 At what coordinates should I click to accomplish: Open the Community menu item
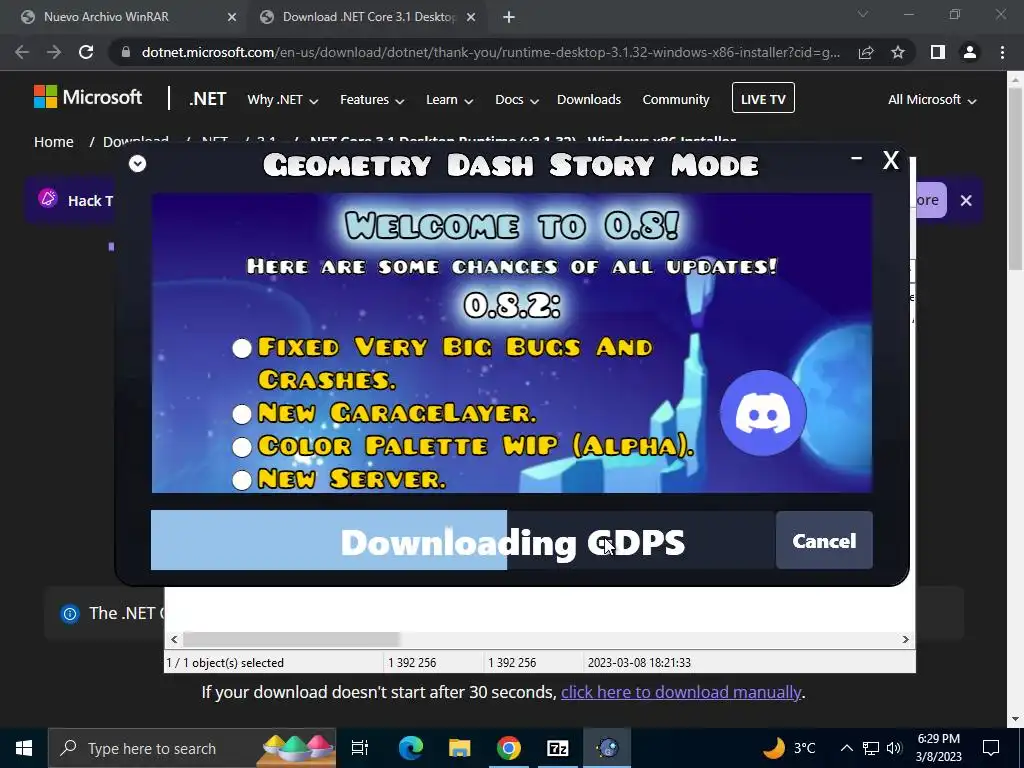[675, 99]
